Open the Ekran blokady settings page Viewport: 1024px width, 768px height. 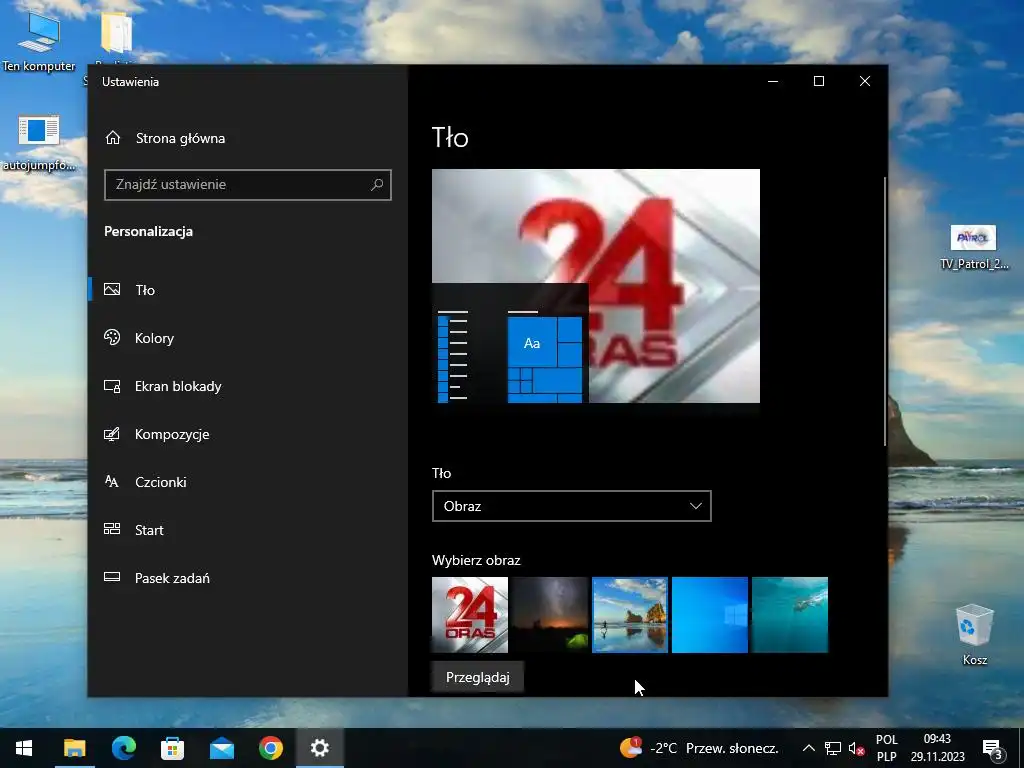pyautogui.click(x=178, y=386)
